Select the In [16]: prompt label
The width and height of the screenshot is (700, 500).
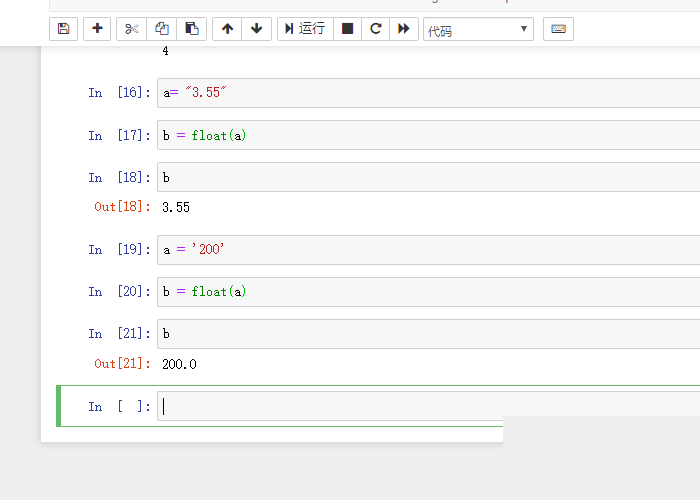119,92
